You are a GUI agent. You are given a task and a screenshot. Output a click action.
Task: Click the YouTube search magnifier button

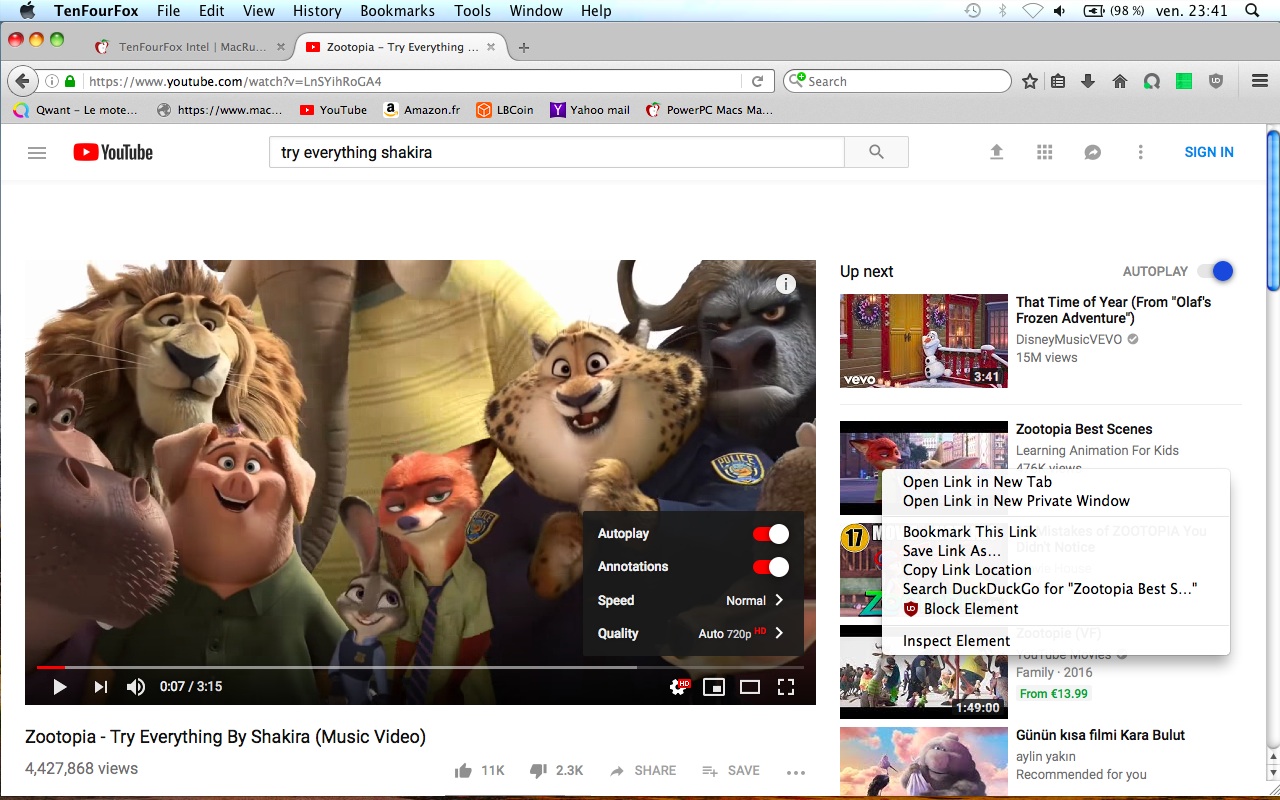[x=876, y=152]
